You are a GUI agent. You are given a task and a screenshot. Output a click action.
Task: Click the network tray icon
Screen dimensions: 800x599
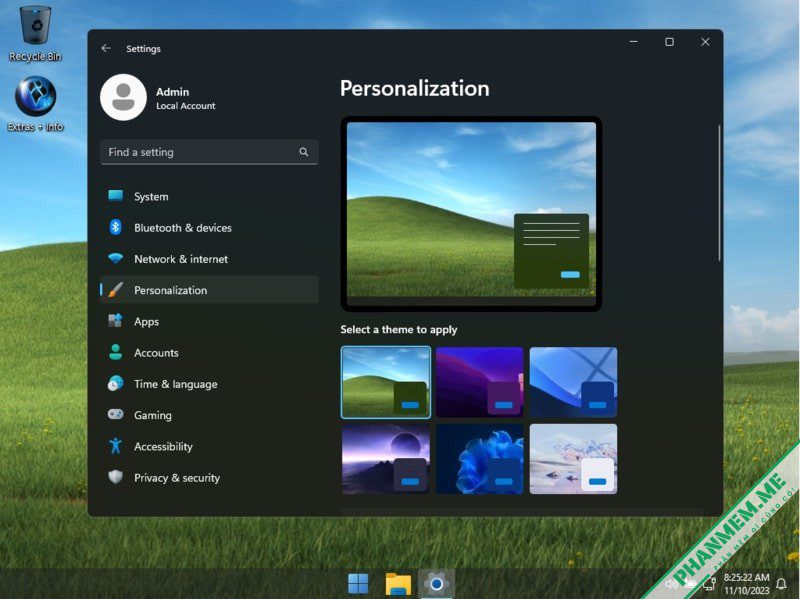(709, 584)
